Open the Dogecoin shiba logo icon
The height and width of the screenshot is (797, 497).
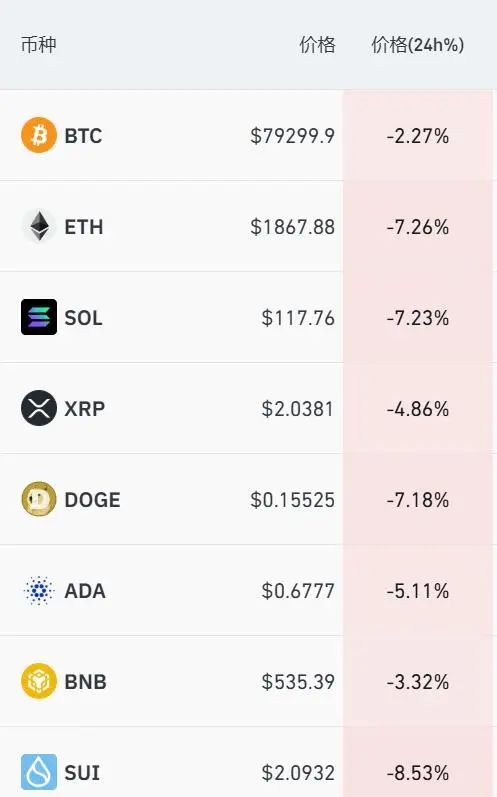pos(39,499)
